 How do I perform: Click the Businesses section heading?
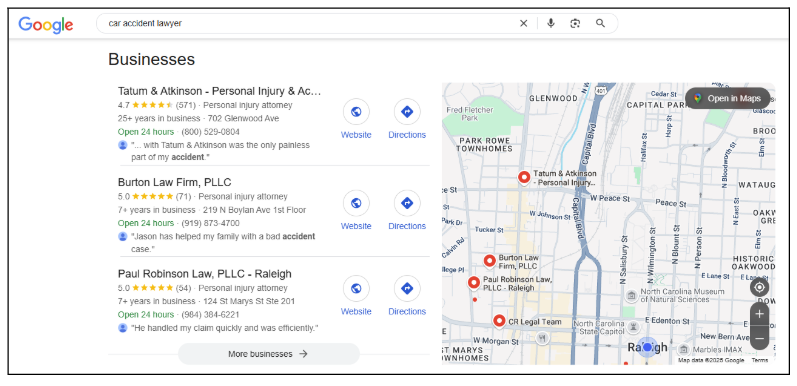(x=151, y=59)
